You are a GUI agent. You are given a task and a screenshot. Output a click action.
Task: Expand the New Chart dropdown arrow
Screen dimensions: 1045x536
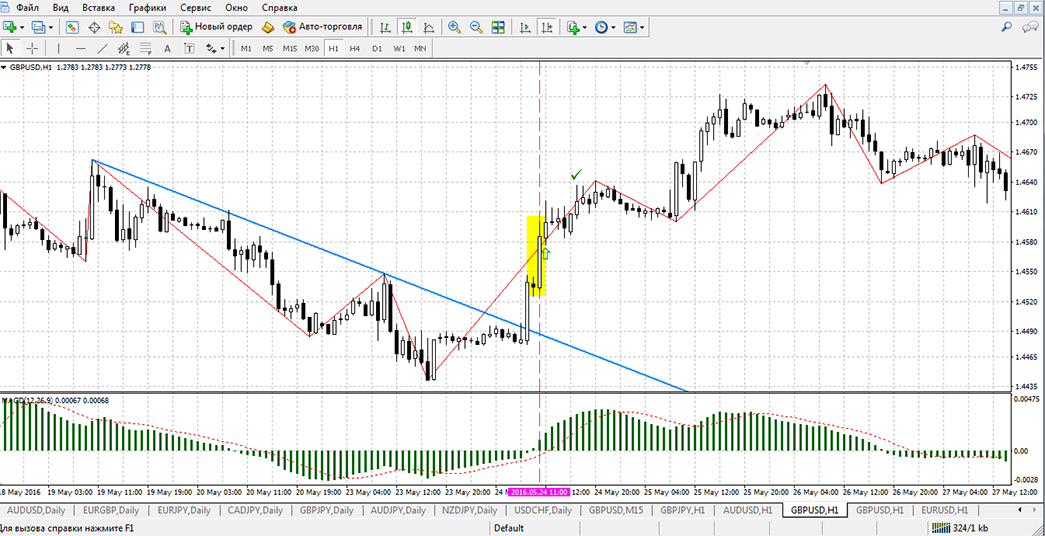(22, 27)
